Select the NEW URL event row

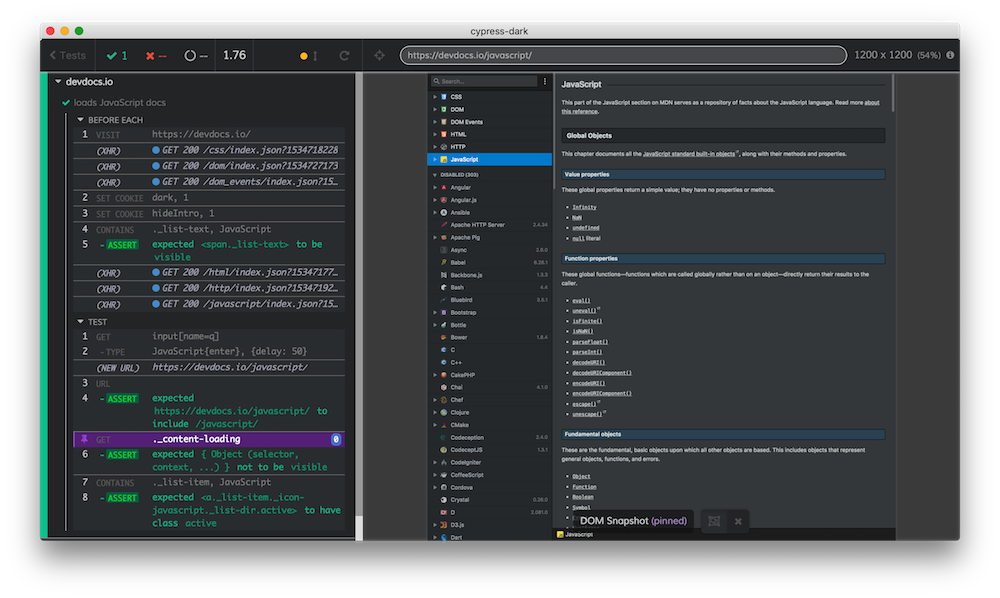[x=209, y=367]
